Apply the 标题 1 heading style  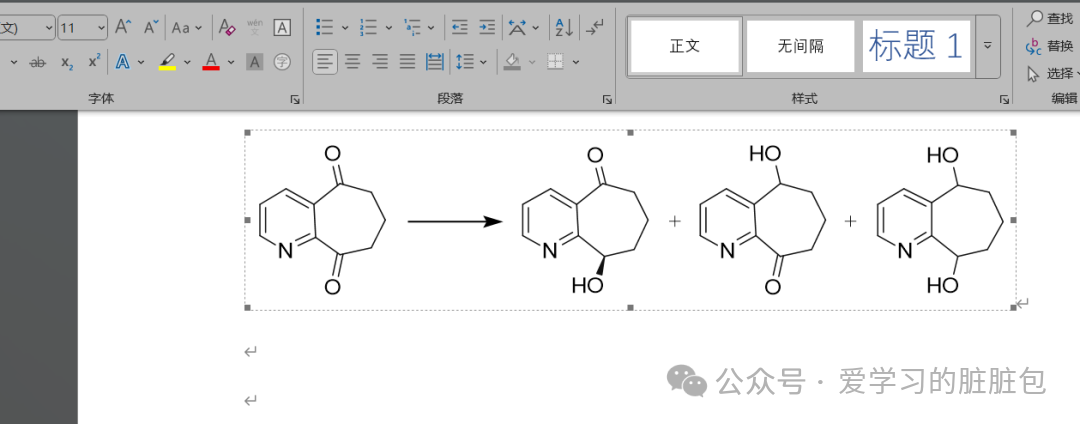coord(918,46)
